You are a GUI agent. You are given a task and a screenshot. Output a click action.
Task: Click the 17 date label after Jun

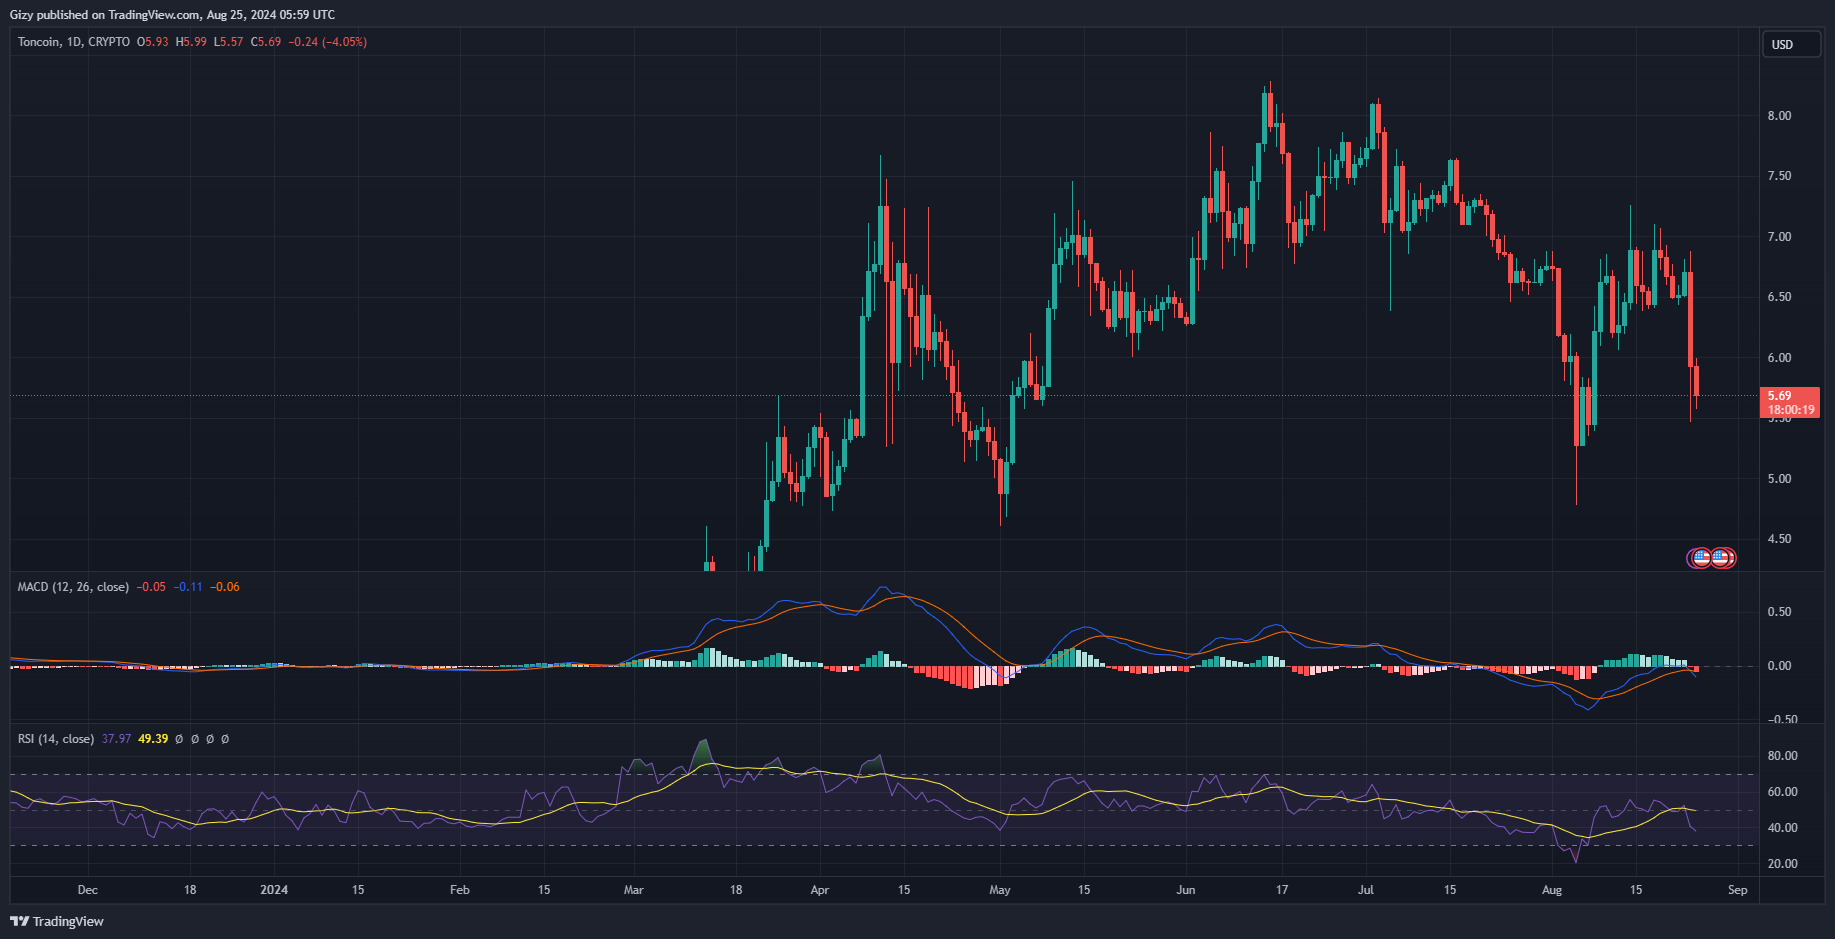point(1282,890)
